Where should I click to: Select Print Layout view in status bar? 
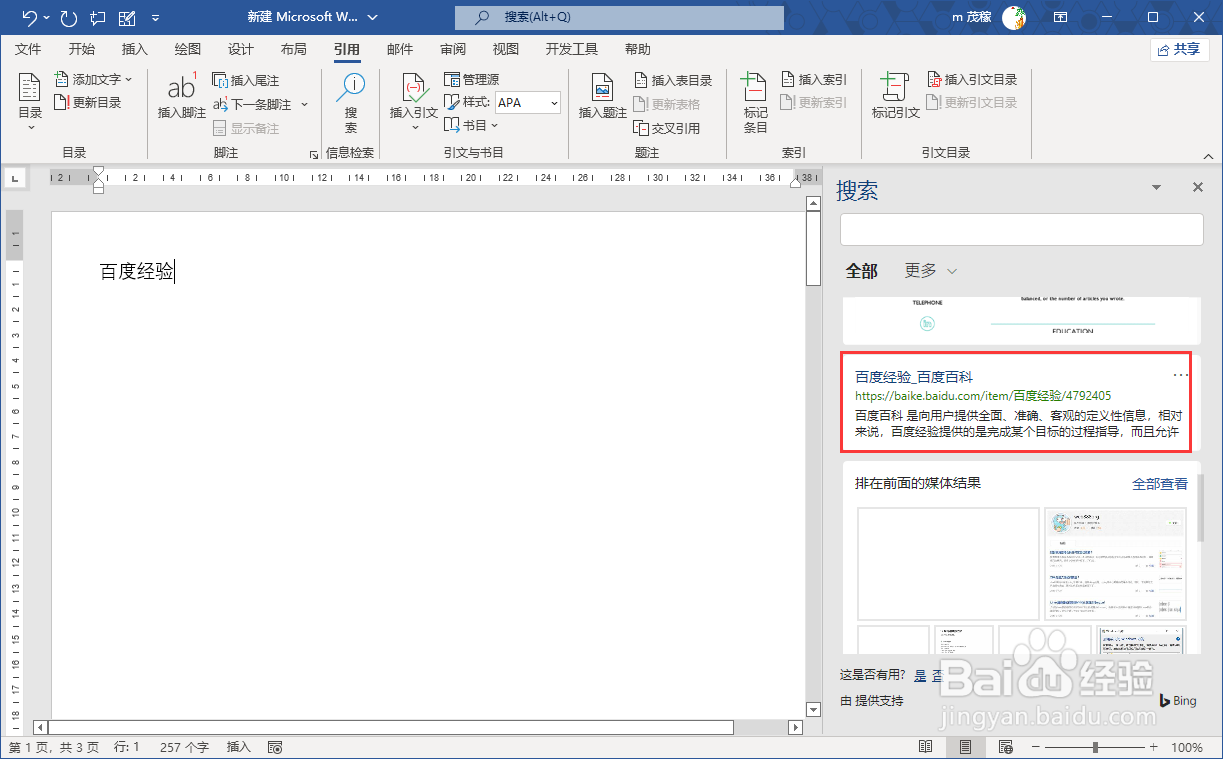point(965,747)
